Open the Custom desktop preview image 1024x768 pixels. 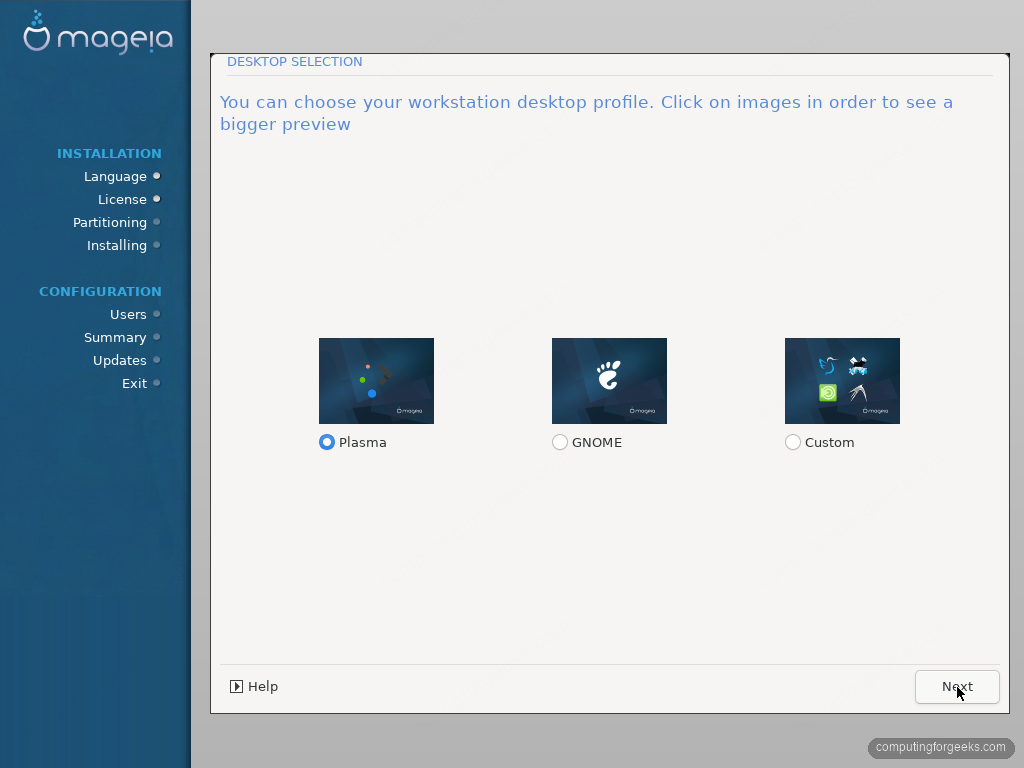coord(842,381)
